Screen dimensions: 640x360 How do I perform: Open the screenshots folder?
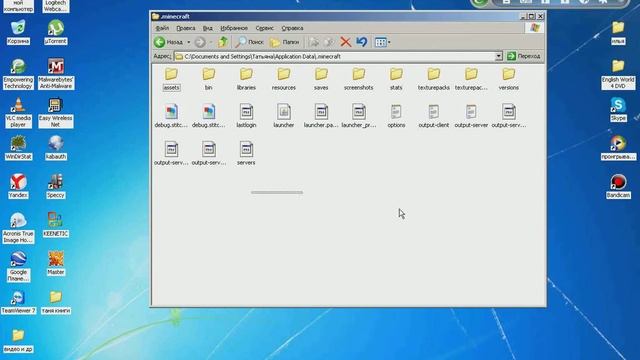[x=358, y=79]
